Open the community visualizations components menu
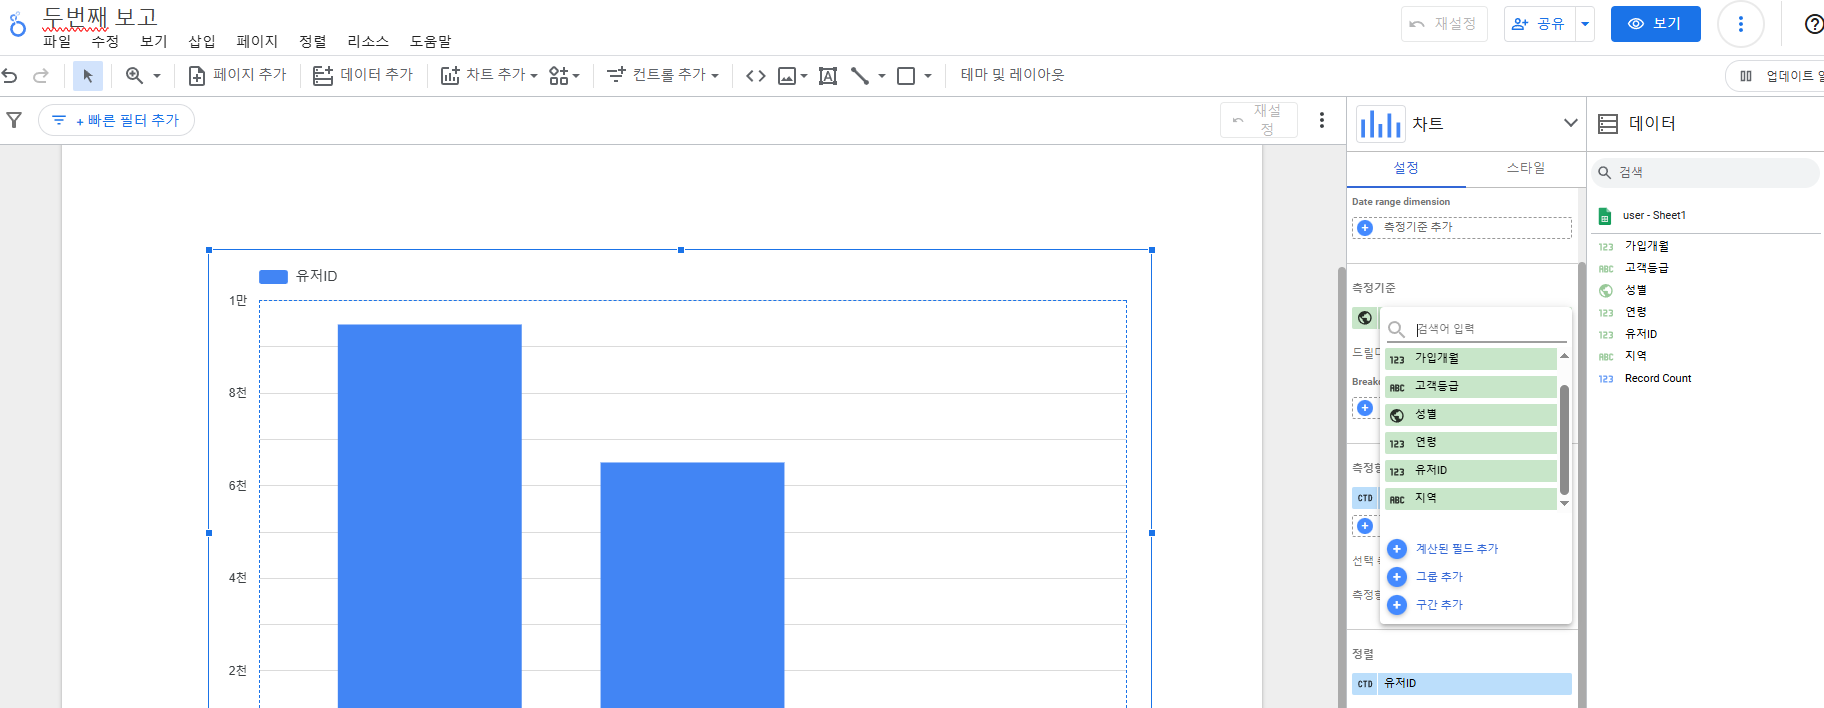Image resolution: width=1824 pixels, height=708 pixels. (564, 76)
